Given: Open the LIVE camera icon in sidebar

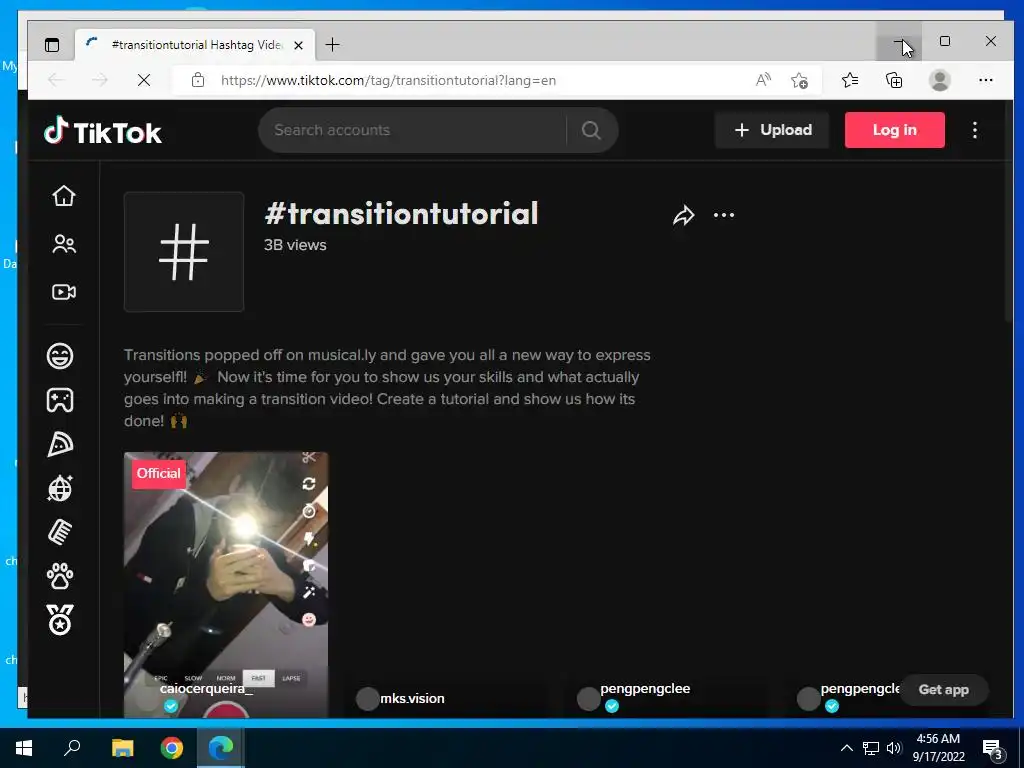Looking at the screenshot, I should click(64, 292).
